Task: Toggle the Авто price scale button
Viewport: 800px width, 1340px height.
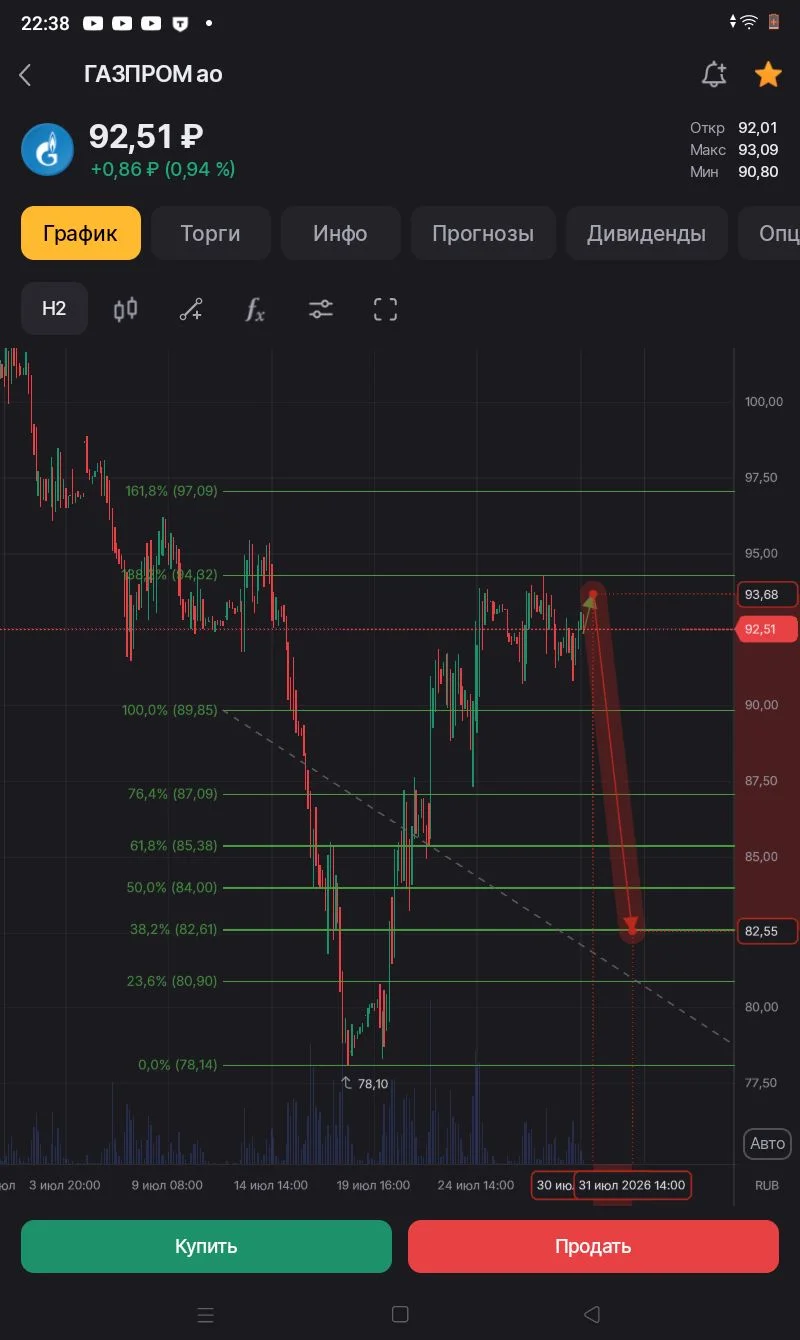Action: click(768, 1144)
